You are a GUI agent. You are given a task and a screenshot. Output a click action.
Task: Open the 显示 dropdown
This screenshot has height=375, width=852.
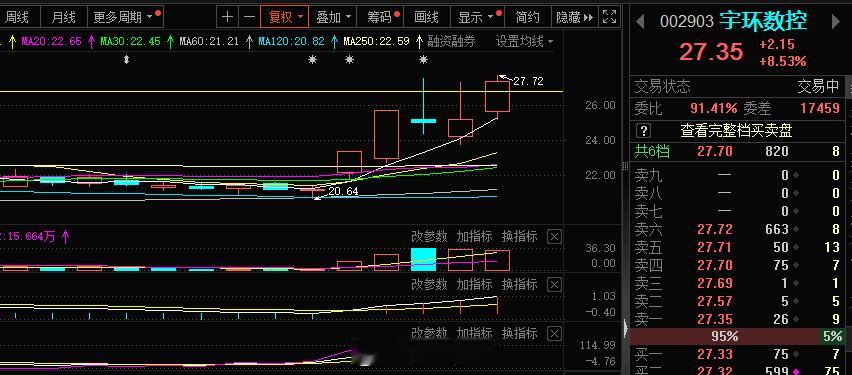pos(479,17)
